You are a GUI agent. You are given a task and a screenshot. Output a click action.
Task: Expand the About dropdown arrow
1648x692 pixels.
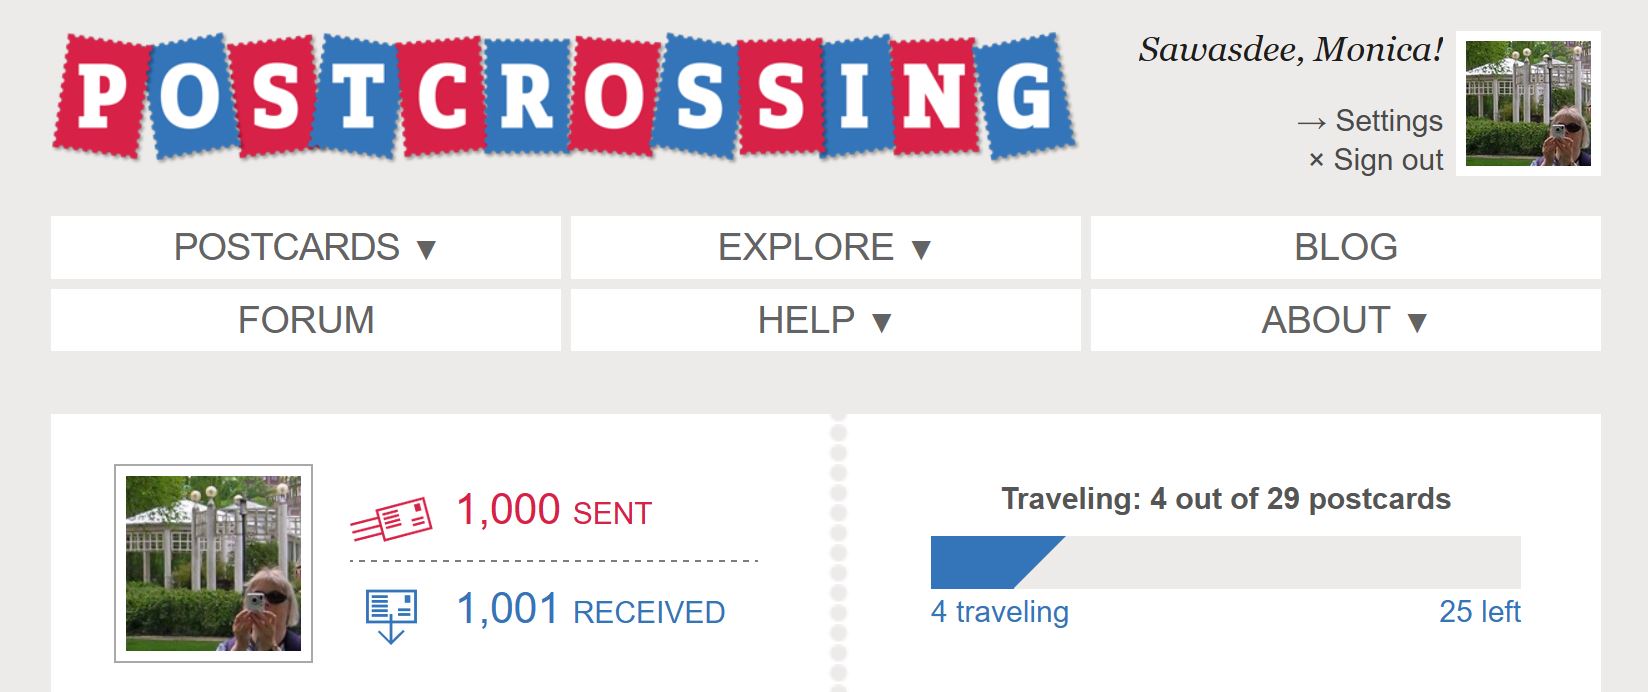[x=1416, y=322]
